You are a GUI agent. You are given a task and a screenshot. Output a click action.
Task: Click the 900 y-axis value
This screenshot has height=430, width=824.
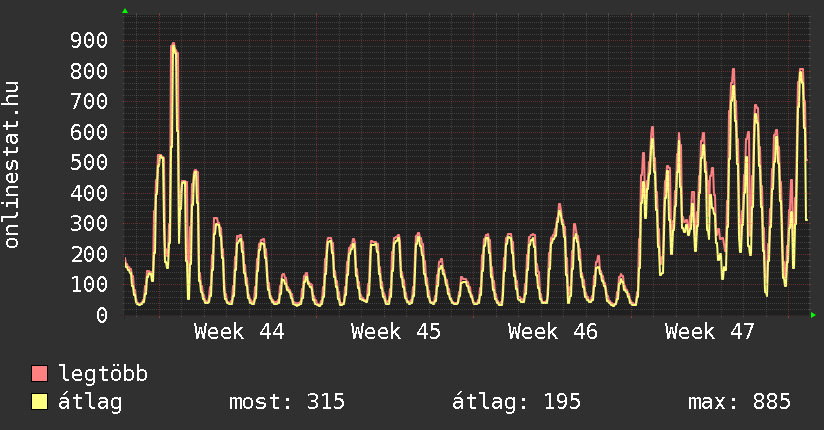pos(88,40)
